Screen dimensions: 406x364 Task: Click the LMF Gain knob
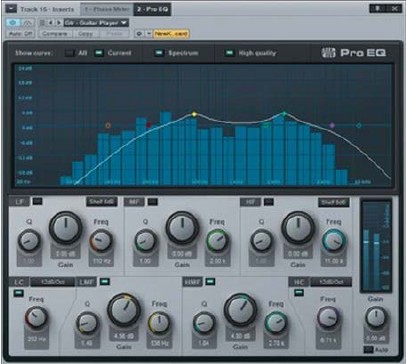click(124, 309)
